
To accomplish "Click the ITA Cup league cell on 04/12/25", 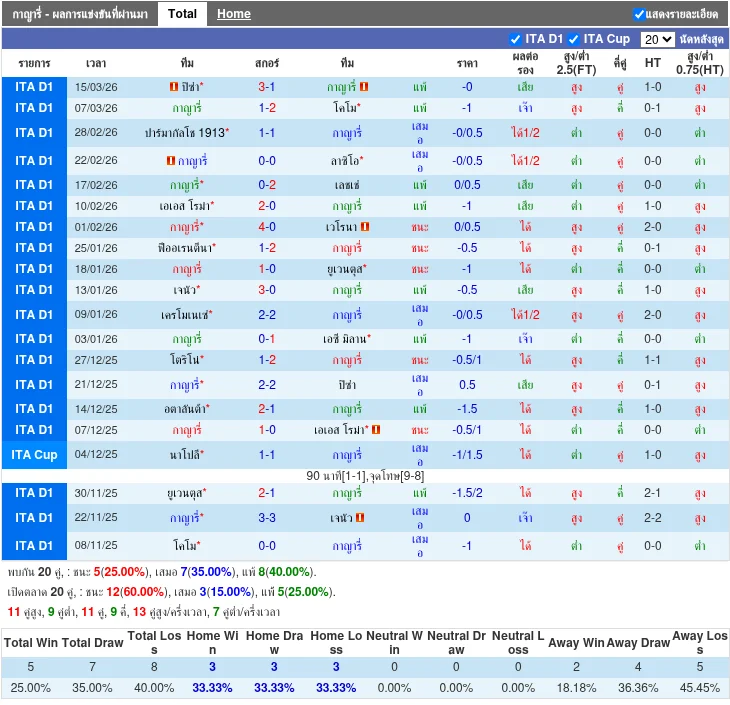I will coord(35,455).
